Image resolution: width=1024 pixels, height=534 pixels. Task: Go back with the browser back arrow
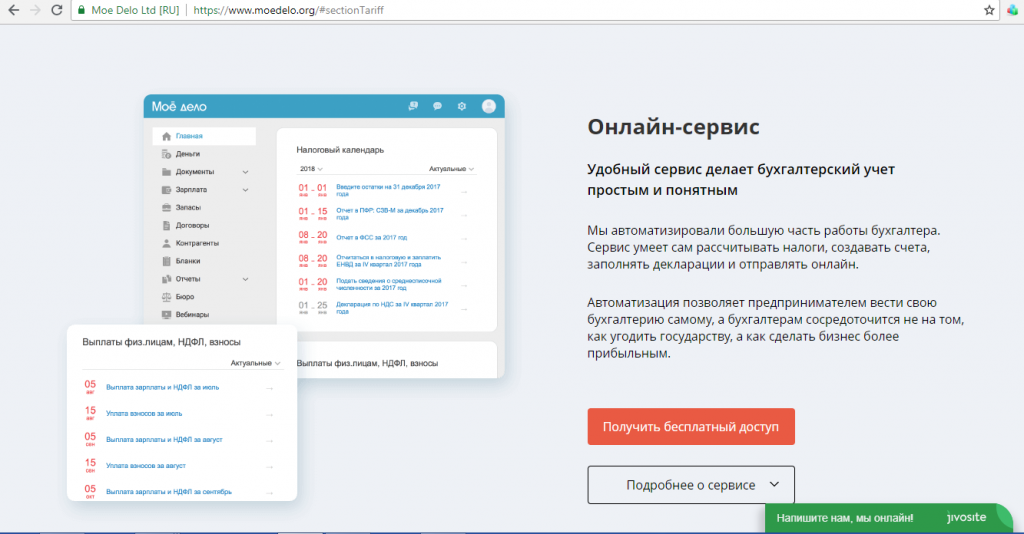(x=13, y=9)
